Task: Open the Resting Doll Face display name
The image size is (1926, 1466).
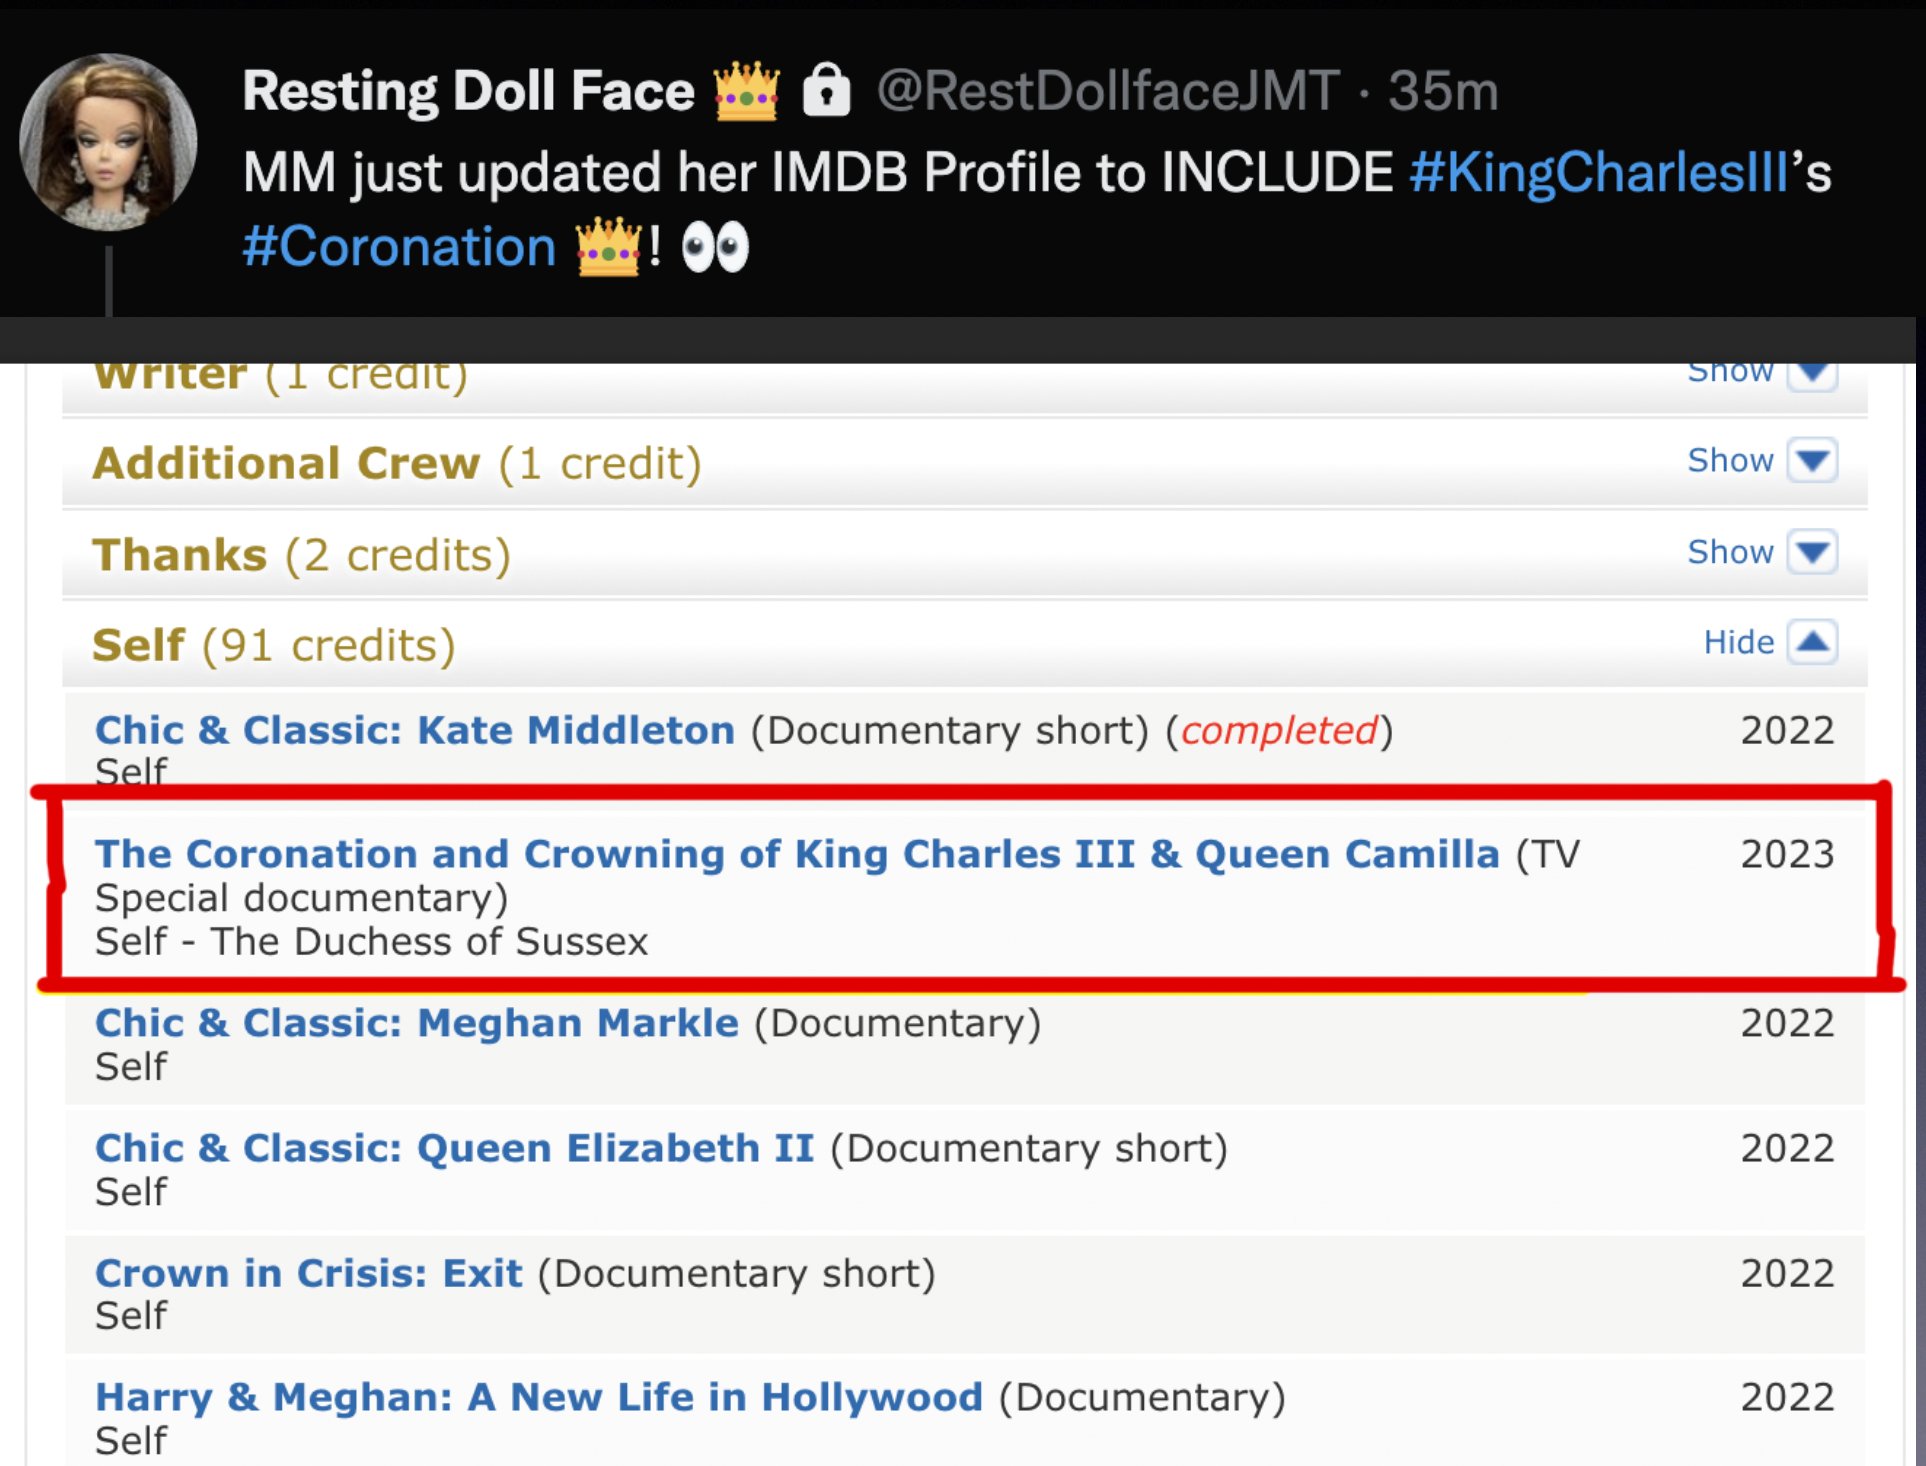Action: [468, 91]
